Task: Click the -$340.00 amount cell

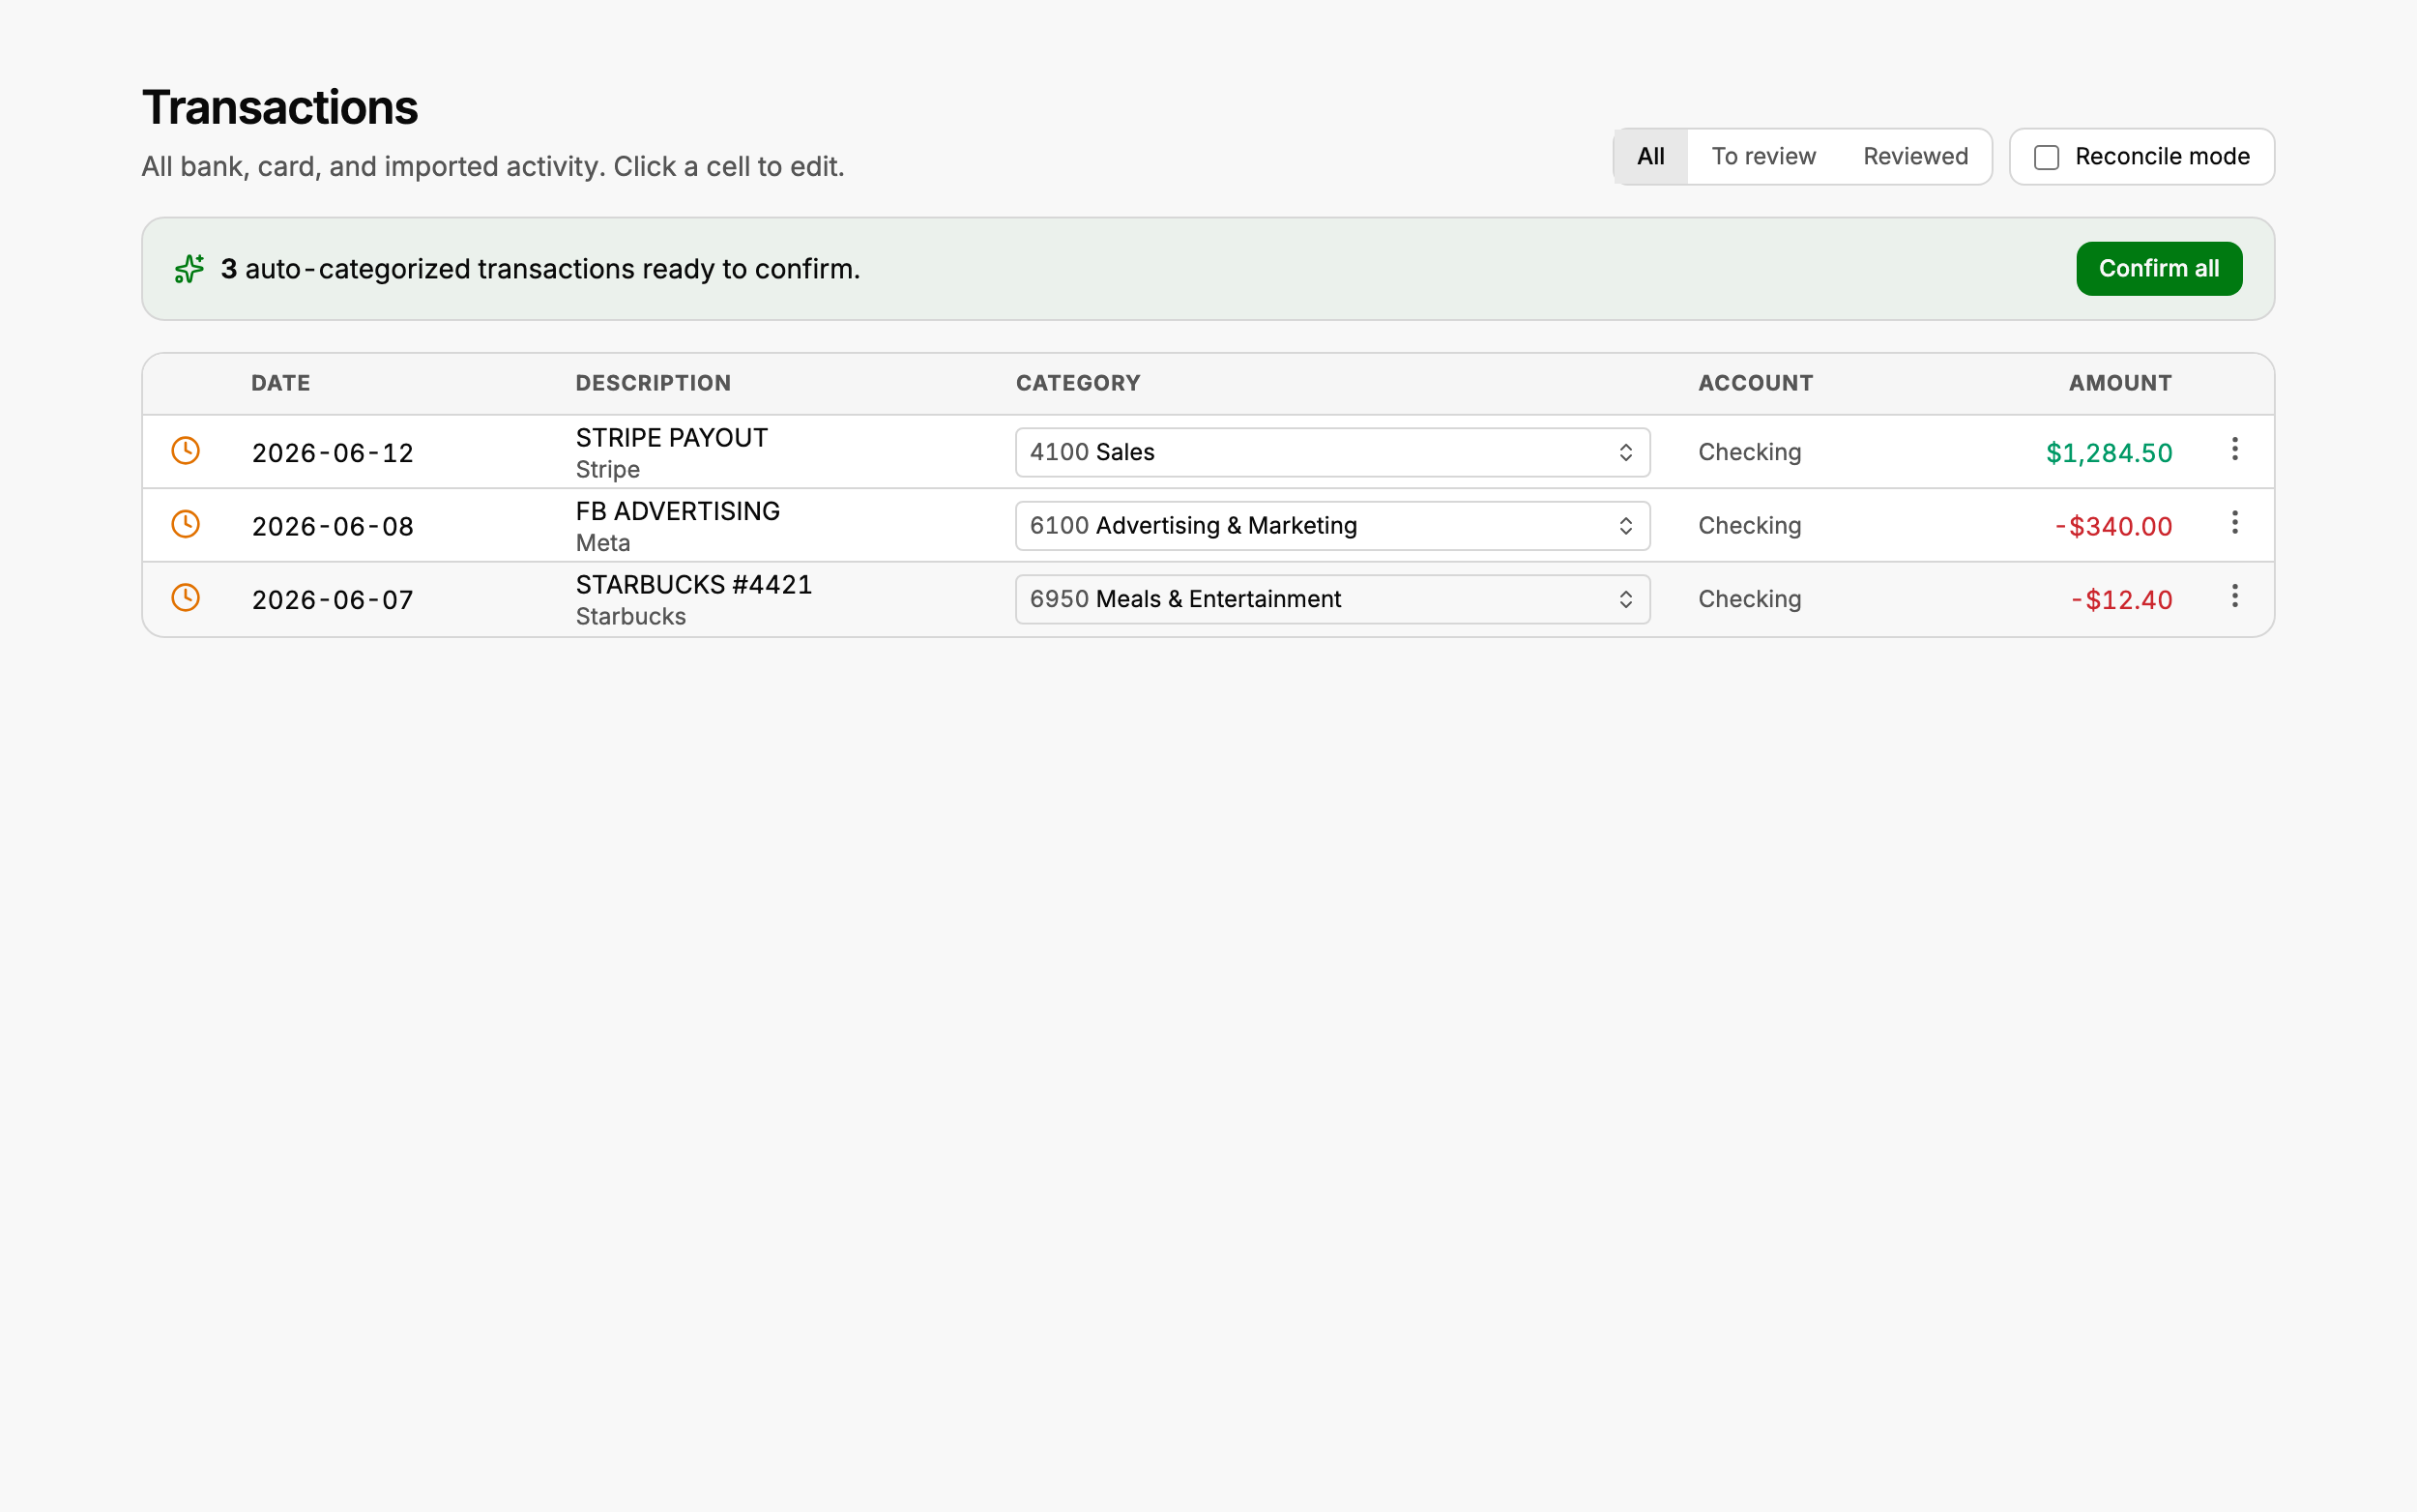Action: tap(2113, 527)
